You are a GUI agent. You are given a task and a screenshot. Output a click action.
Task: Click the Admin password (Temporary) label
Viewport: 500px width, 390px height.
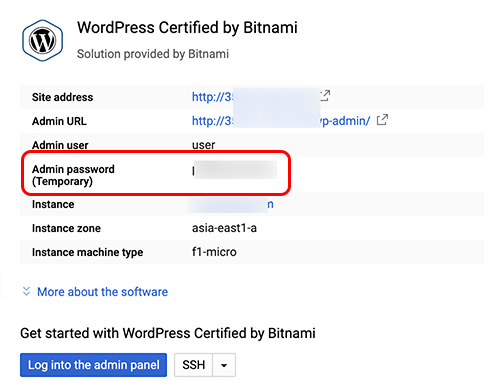pyautogui.click(x=73, y=175)
